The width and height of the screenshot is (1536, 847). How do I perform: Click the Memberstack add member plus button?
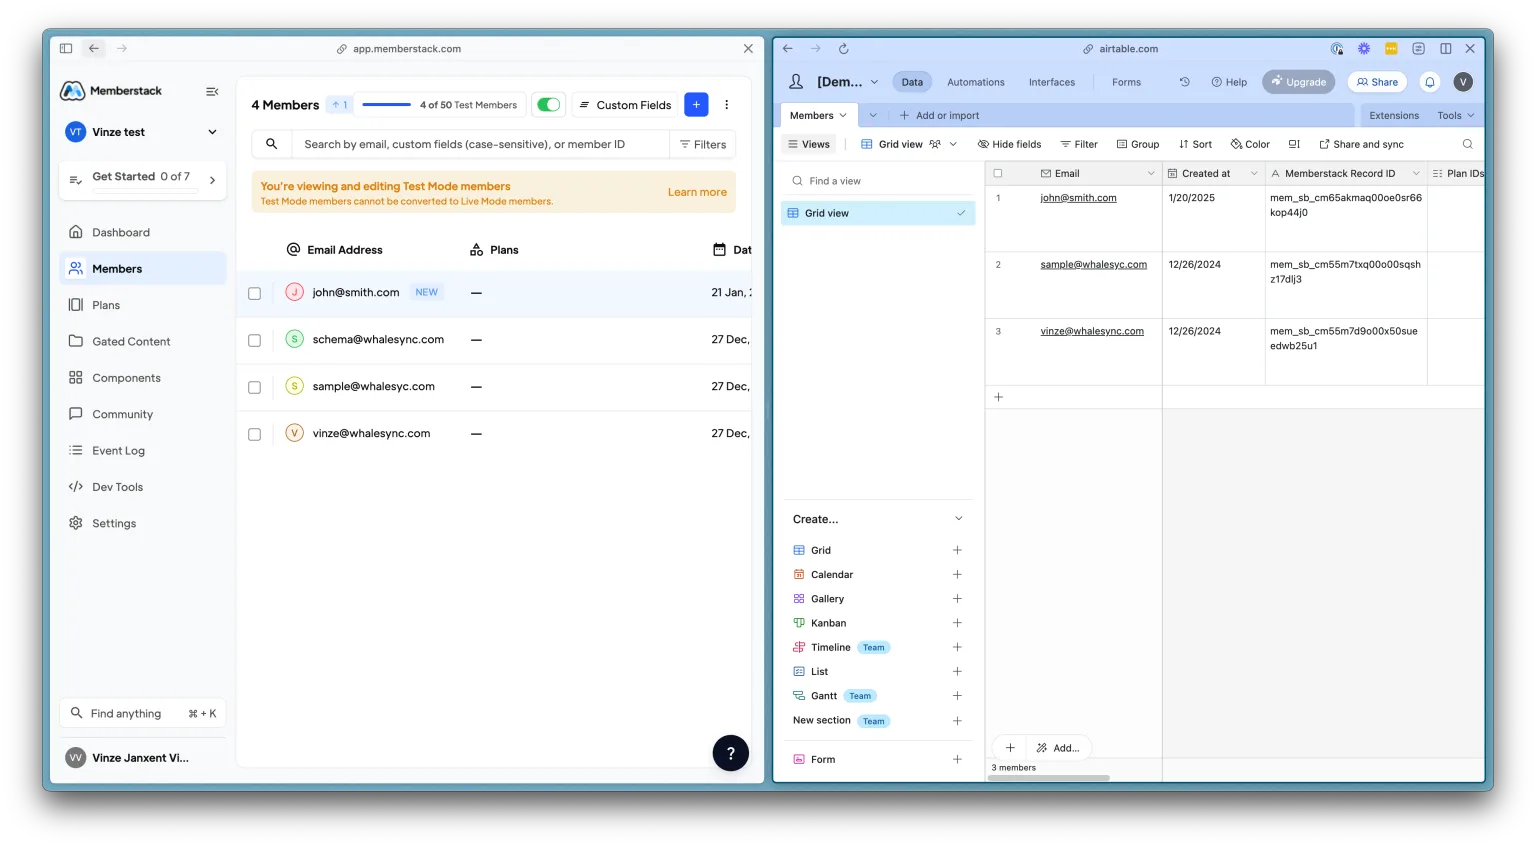click(x=696, y=104)
